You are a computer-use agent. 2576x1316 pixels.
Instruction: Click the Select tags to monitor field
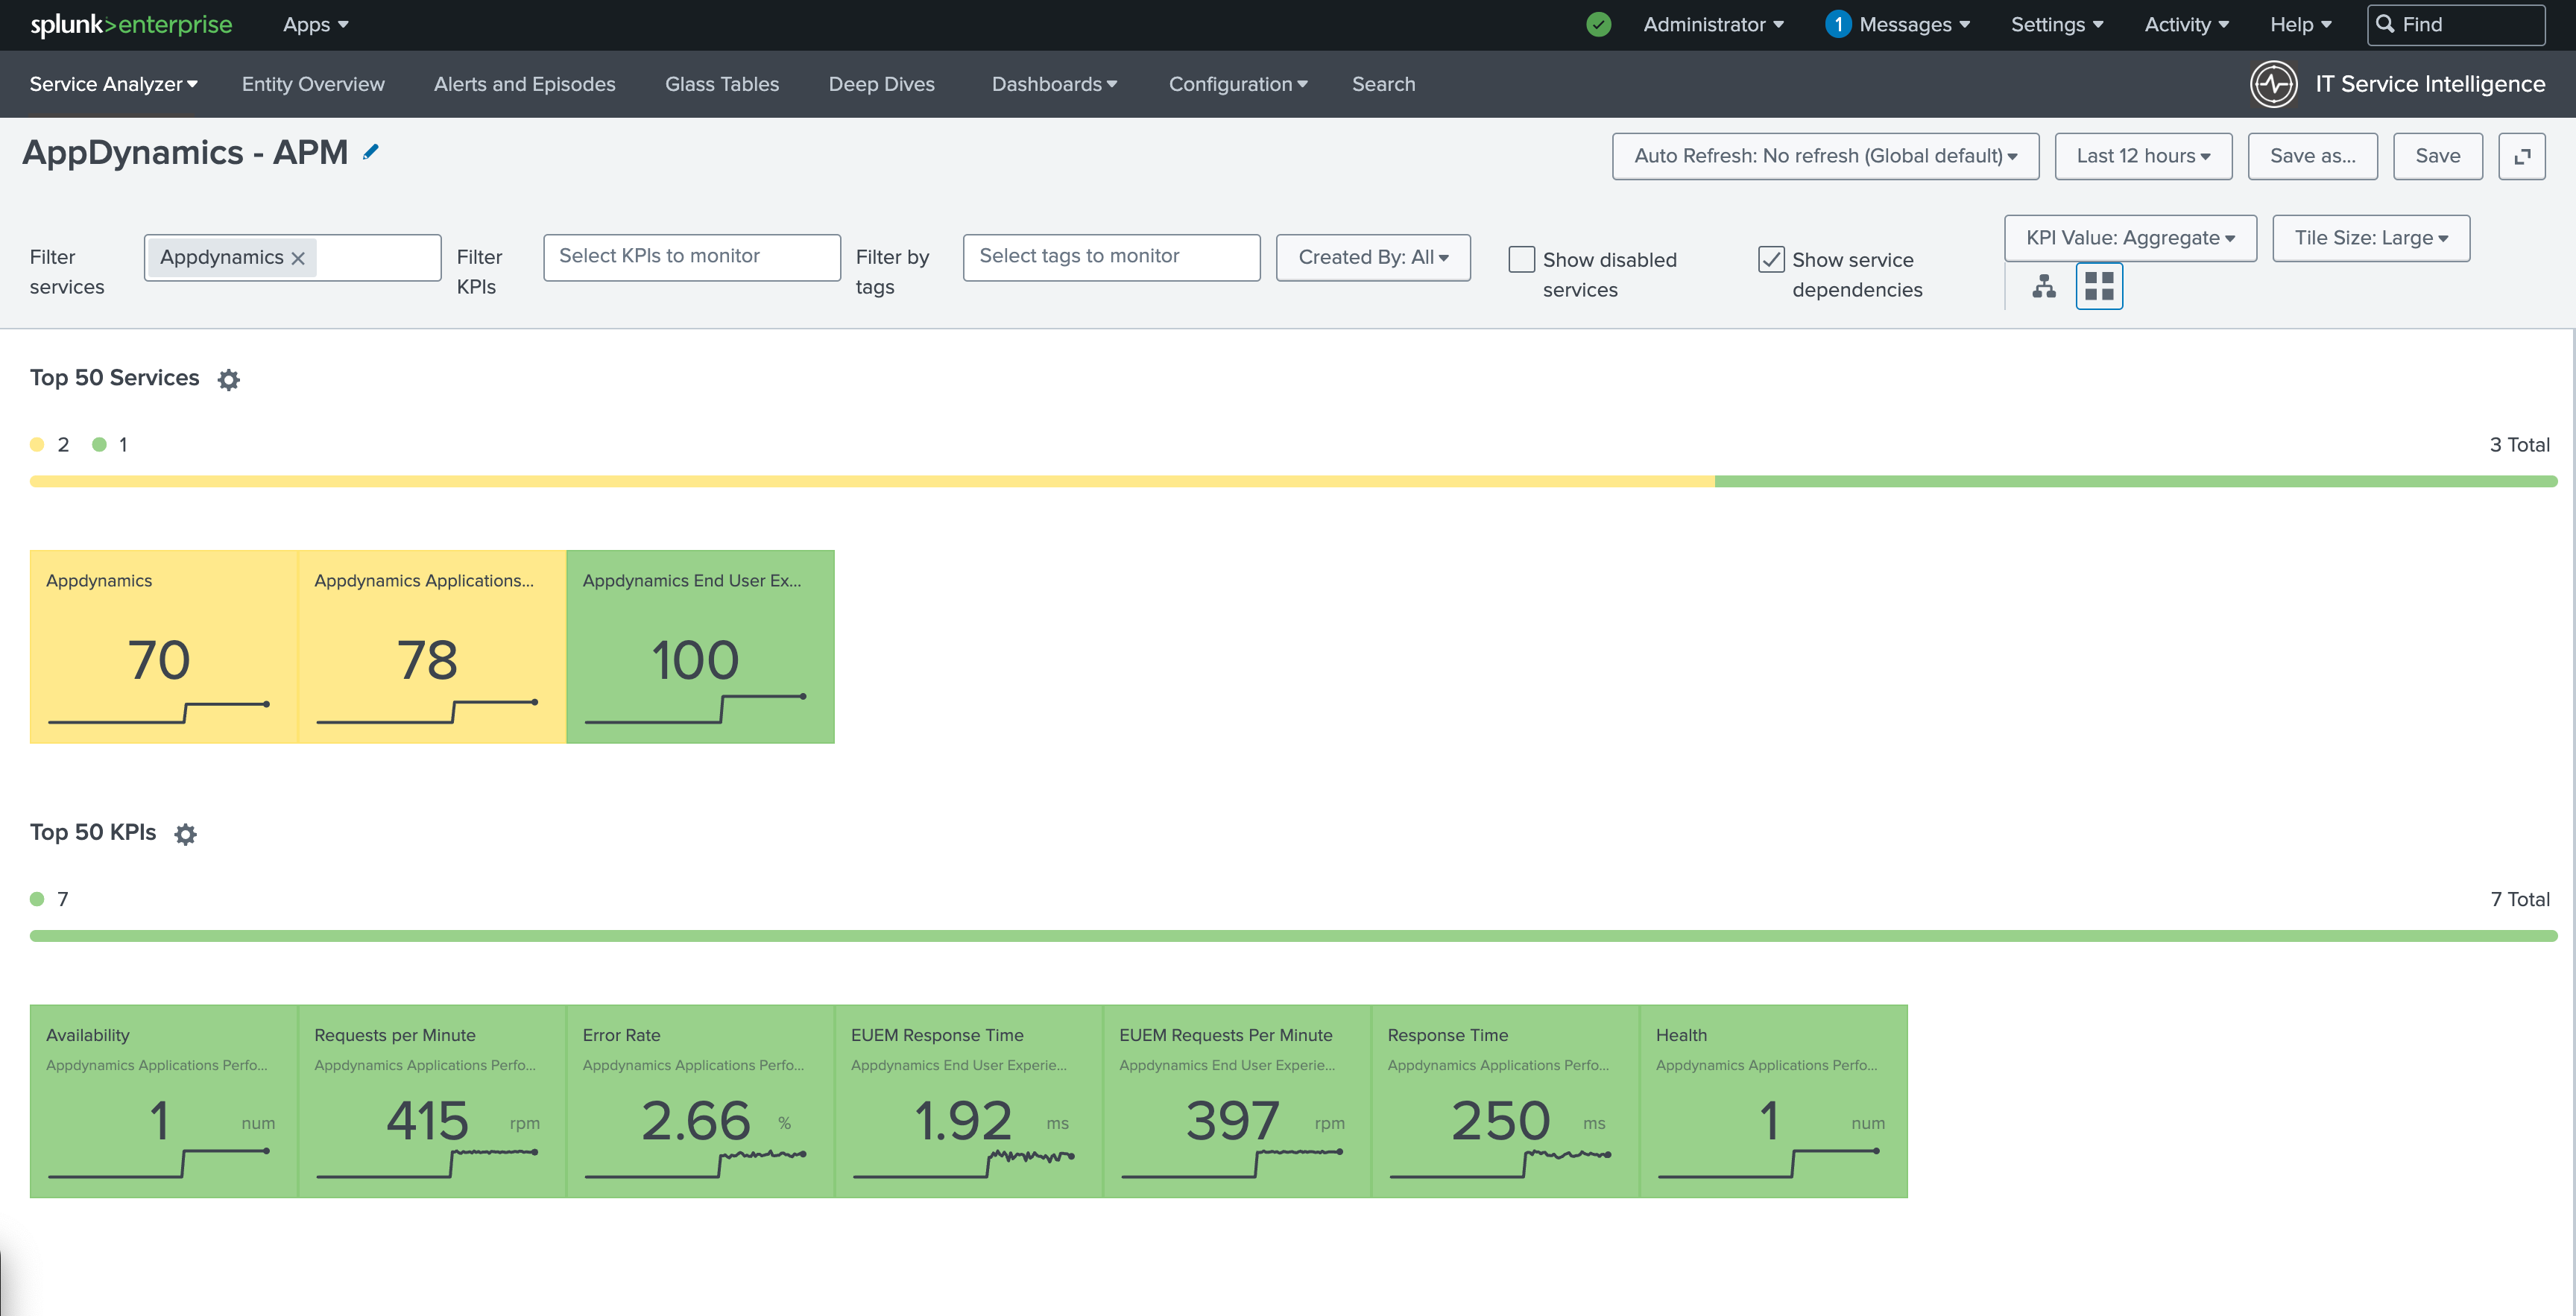pyautogui.click(x=1111, y=258)
